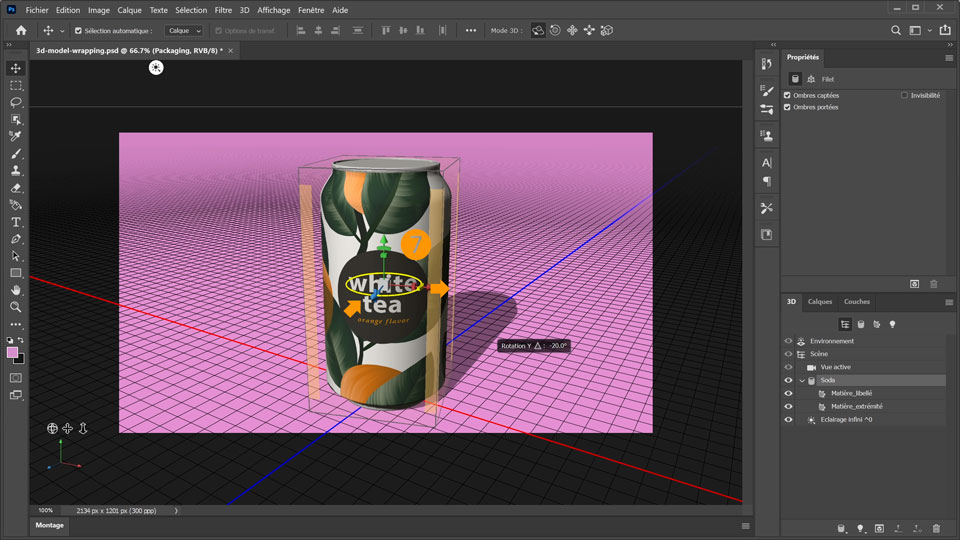This screenshot has height=540, width=960.
Task: Uncheck the Ombres captées checkbox
Action: click(788, 95)
